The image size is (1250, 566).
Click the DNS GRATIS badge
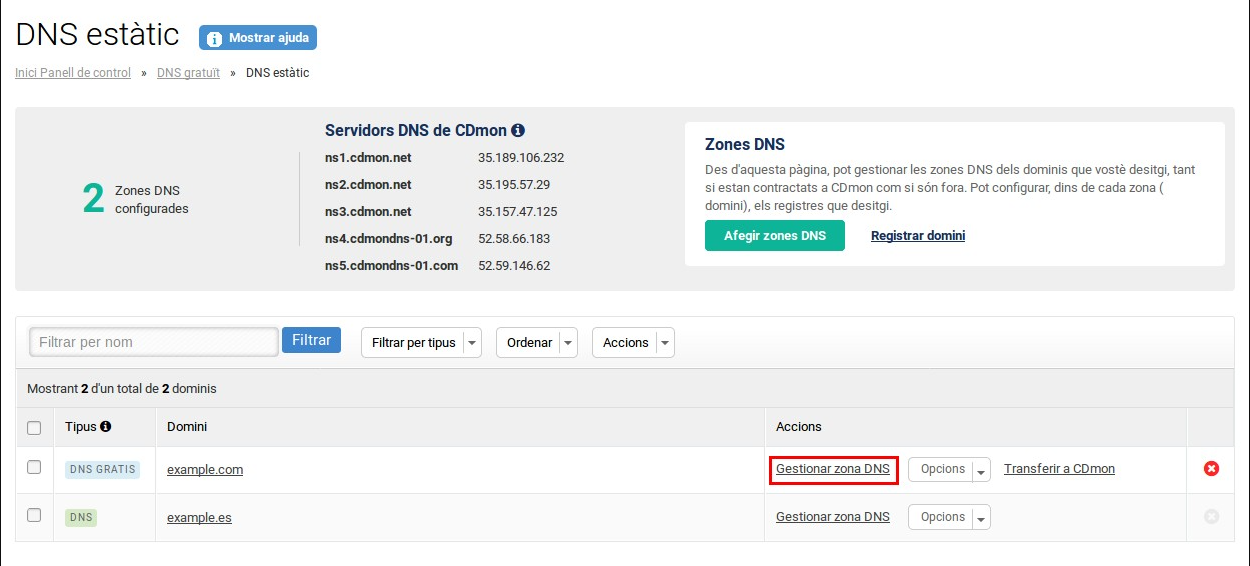[x=102, y=470]
